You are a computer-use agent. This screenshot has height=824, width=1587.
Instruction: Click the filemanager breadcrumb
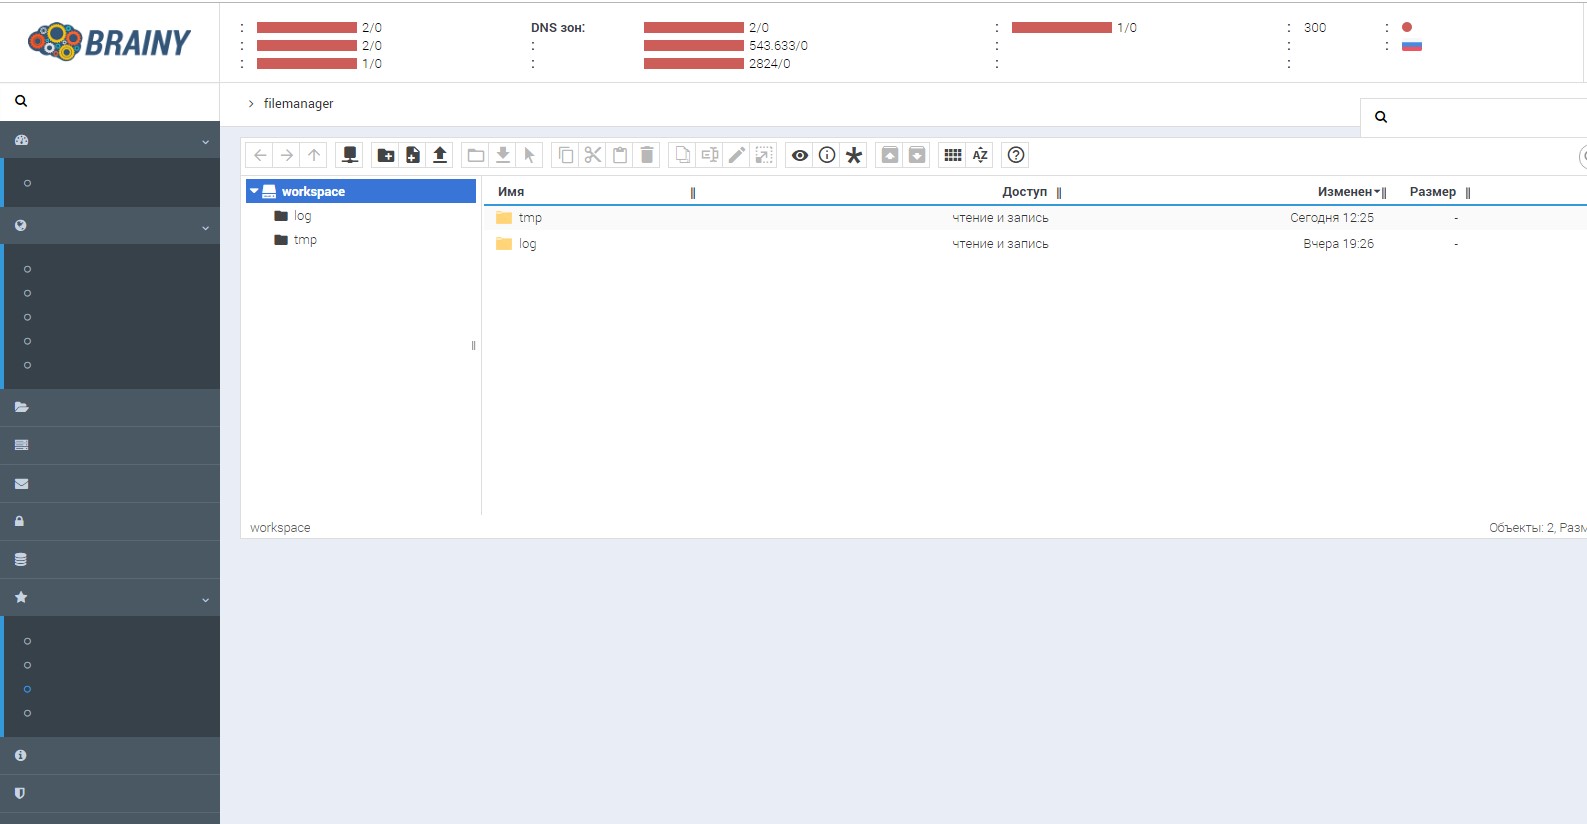pyautogui.click(x=298, y=103)
